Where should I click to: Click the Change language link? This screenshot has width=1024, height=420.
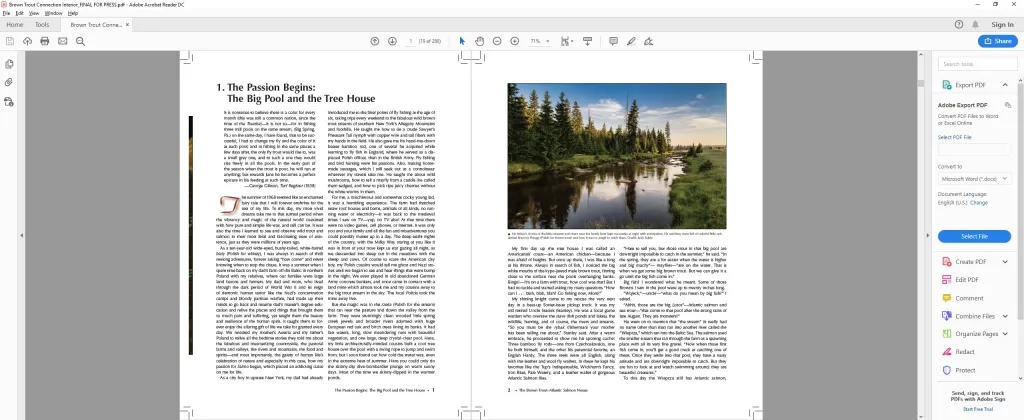[979, 202]
